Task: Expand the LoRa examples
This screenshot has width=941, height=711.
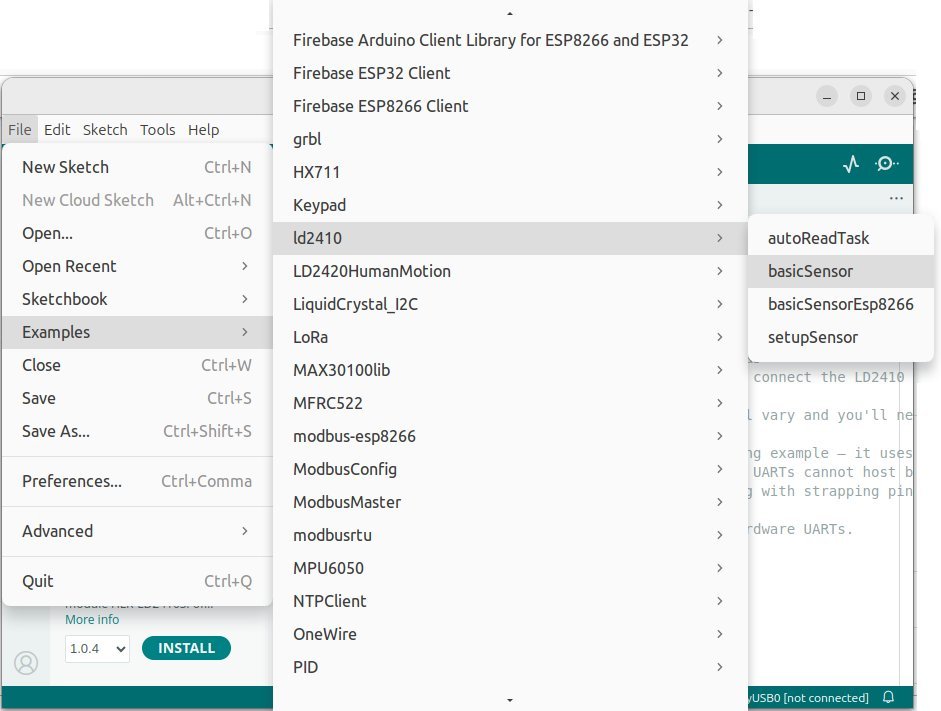Action: (510, 337)
